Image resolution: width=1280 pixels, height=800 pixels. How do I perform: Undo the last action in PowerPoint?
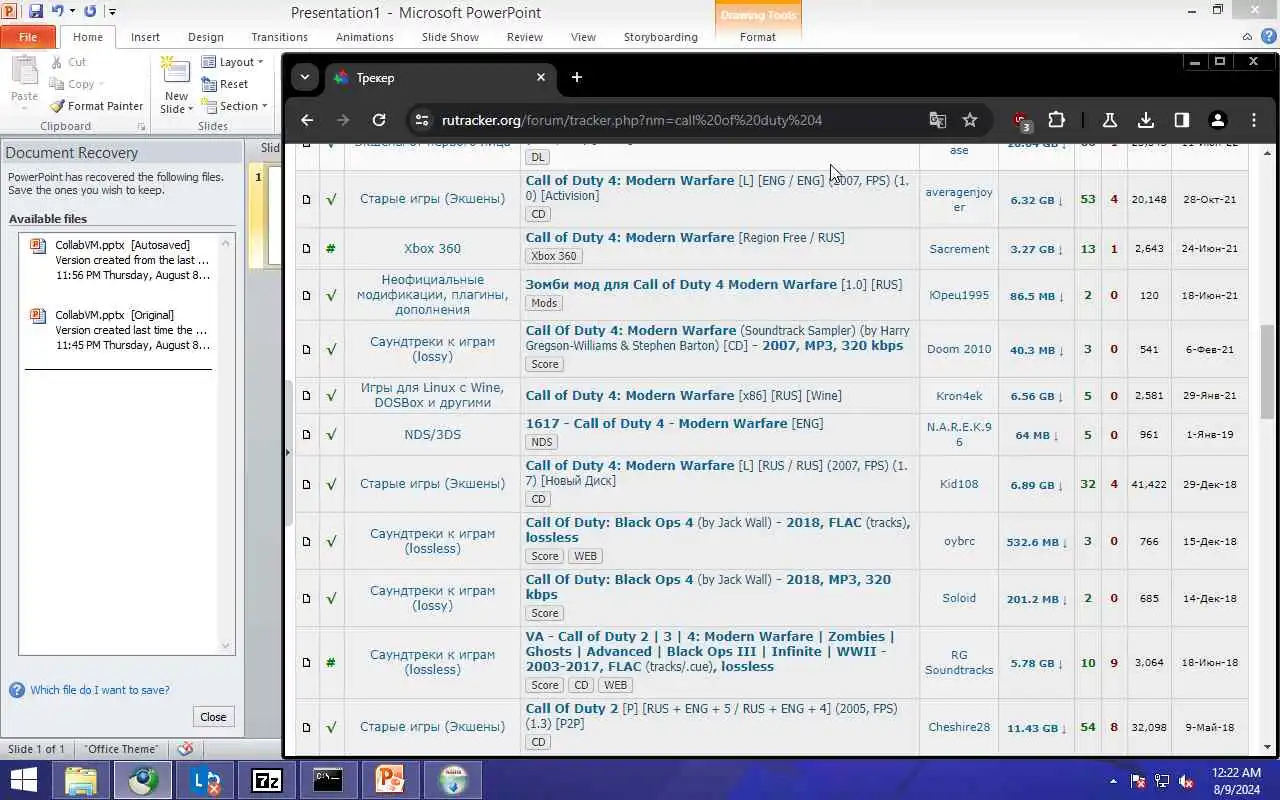point(57,12)
